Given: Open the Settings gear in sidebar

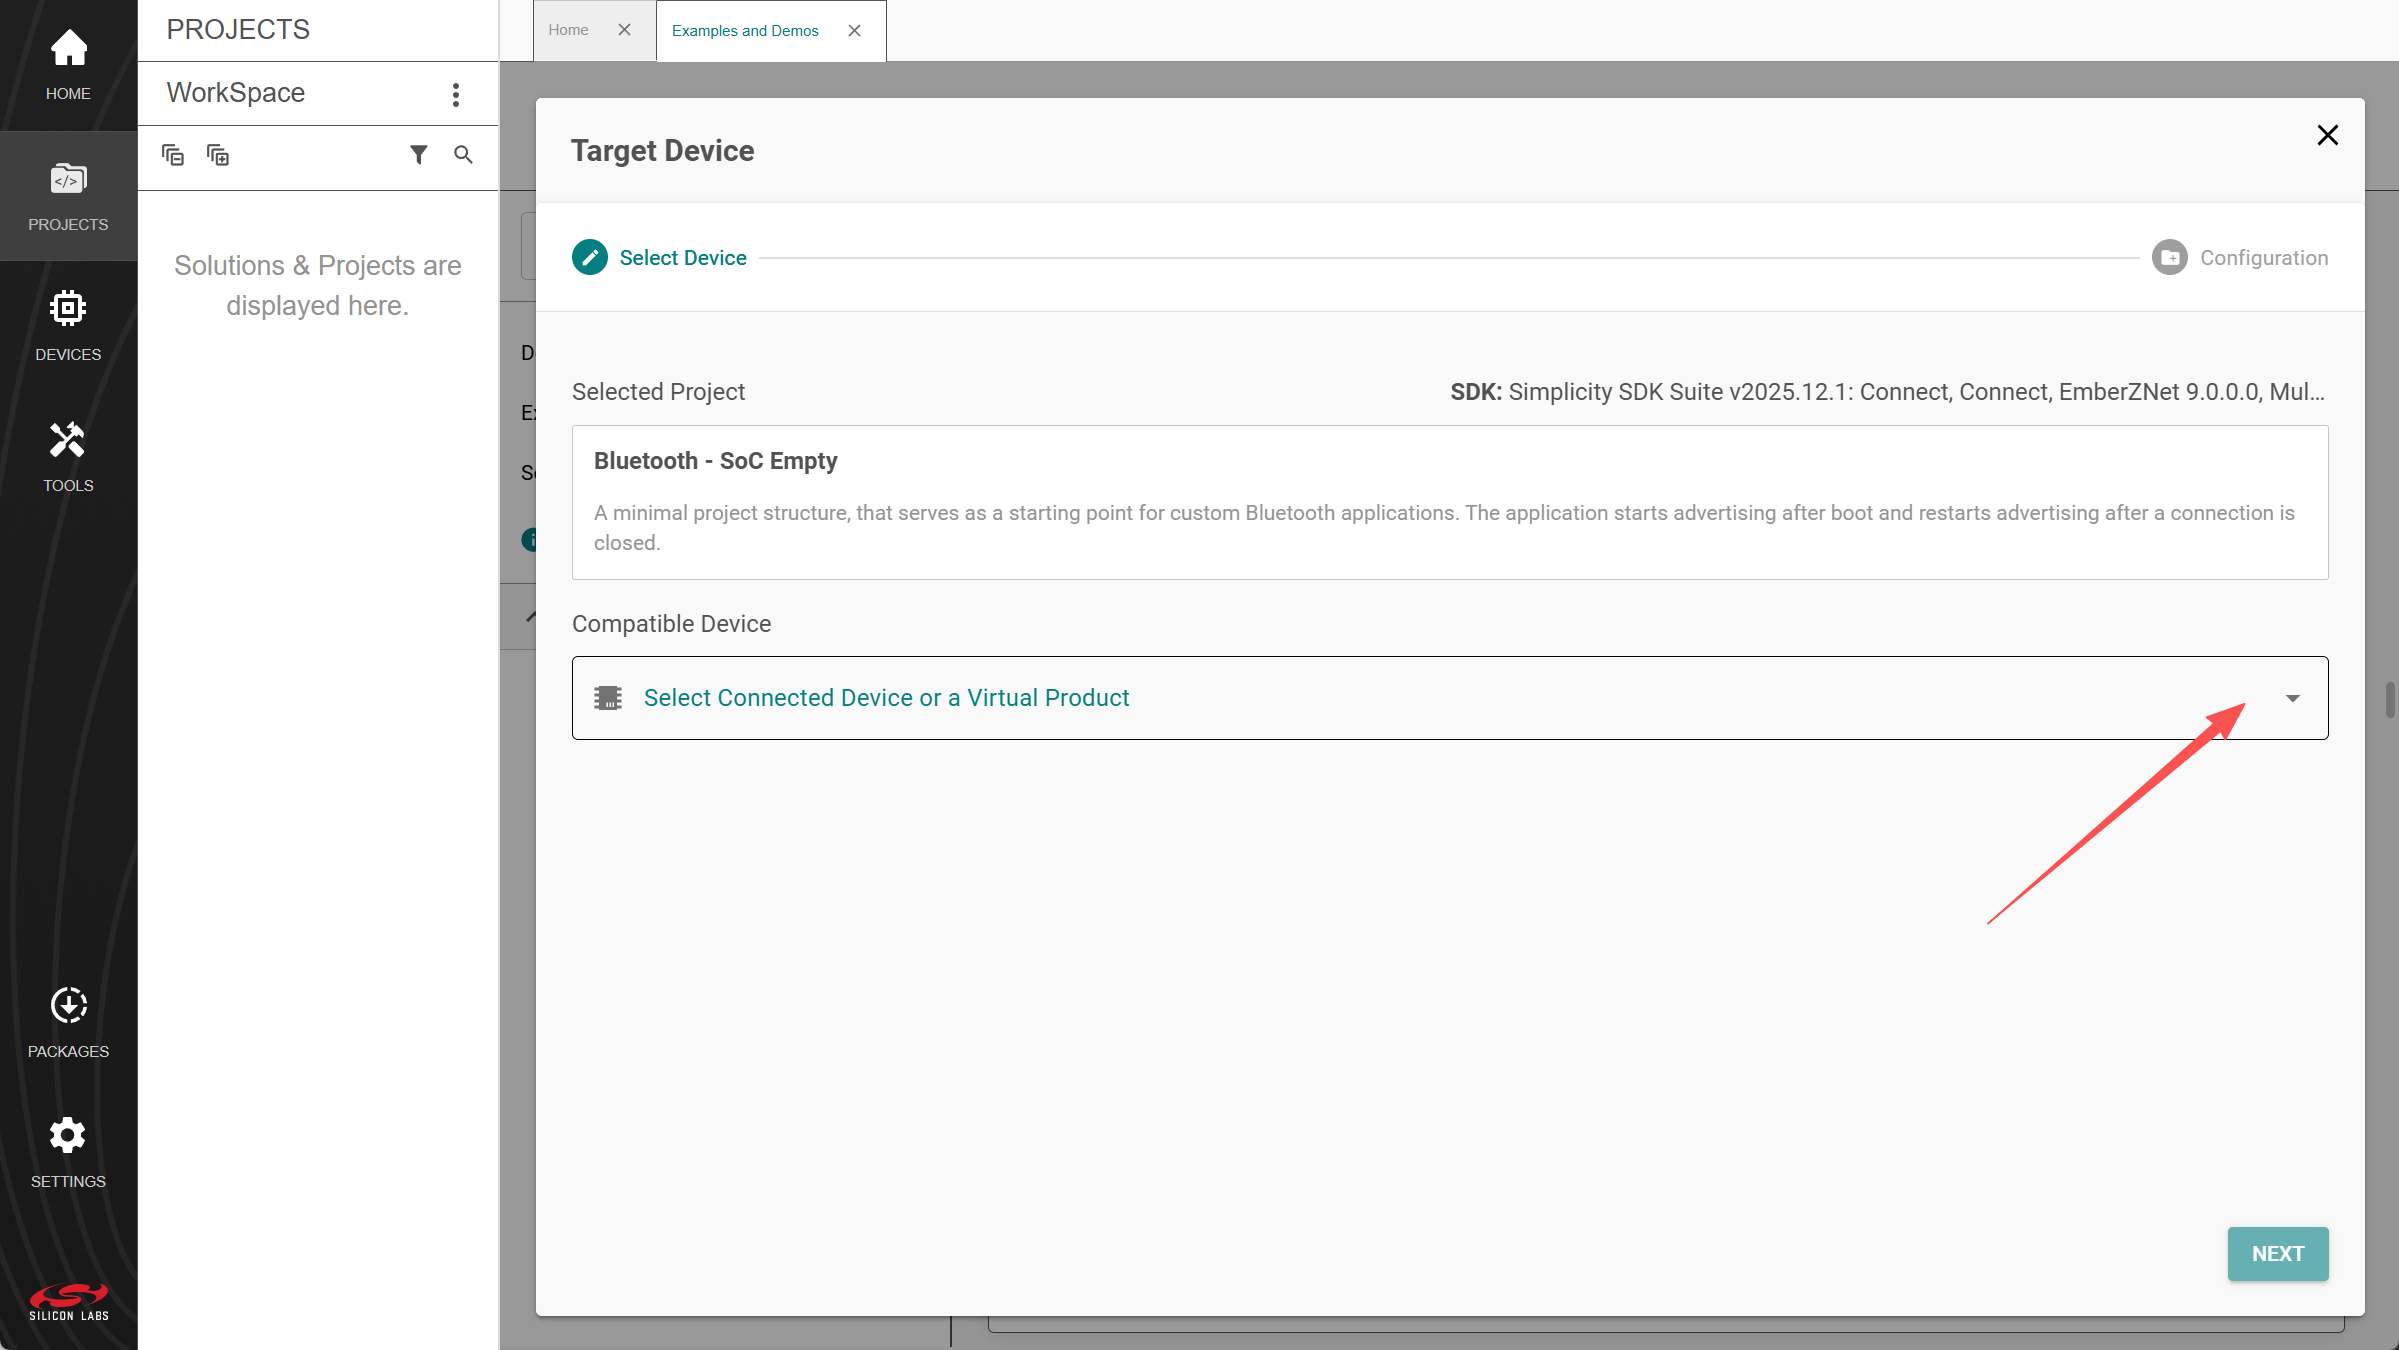Looking at the screenshot, I should (x=68, y=1152).
